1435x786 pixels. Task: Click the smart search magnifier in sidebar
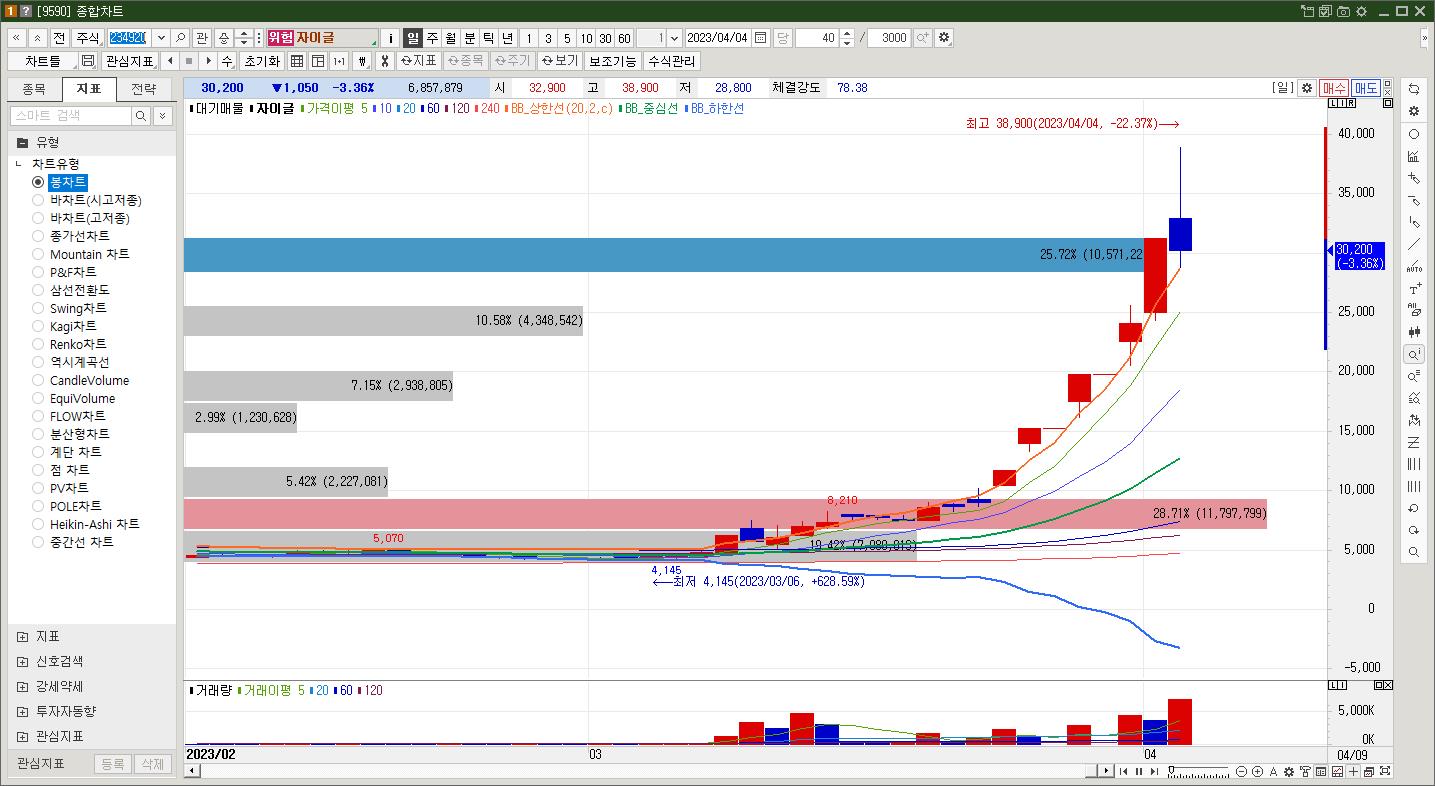point(141,116)
